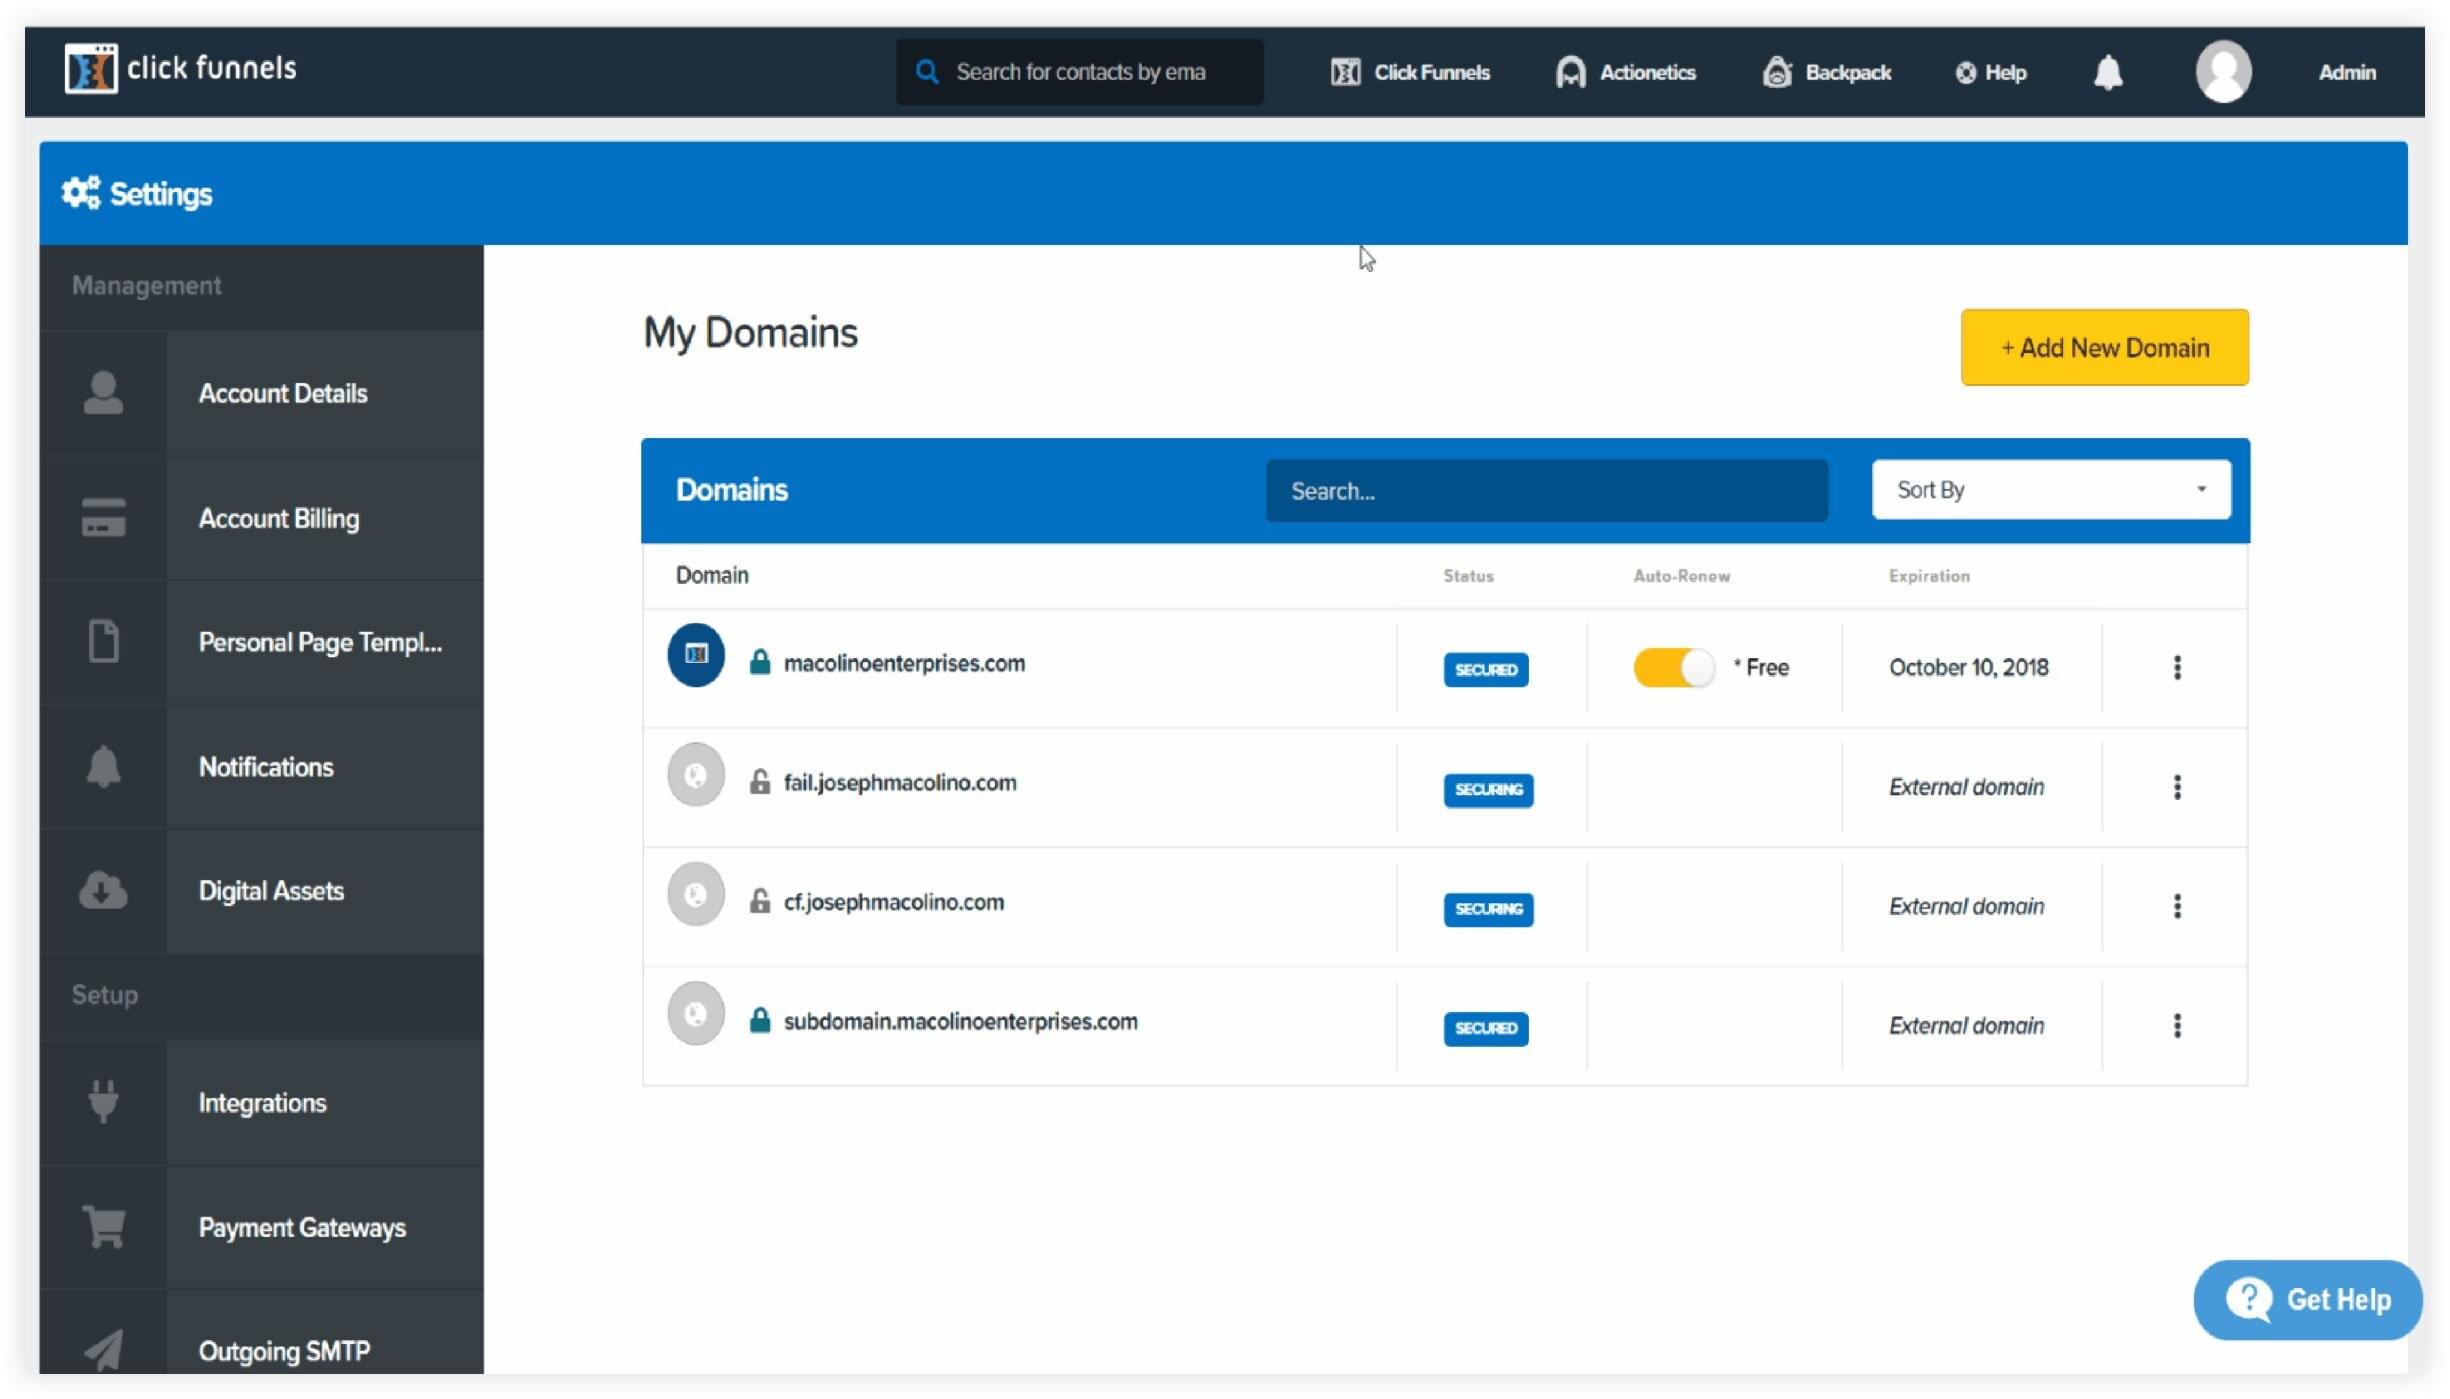Viewport: 2450px width, 1399px height.
Task: Open the Sort By dropdown
Action: click(2050, 490)
